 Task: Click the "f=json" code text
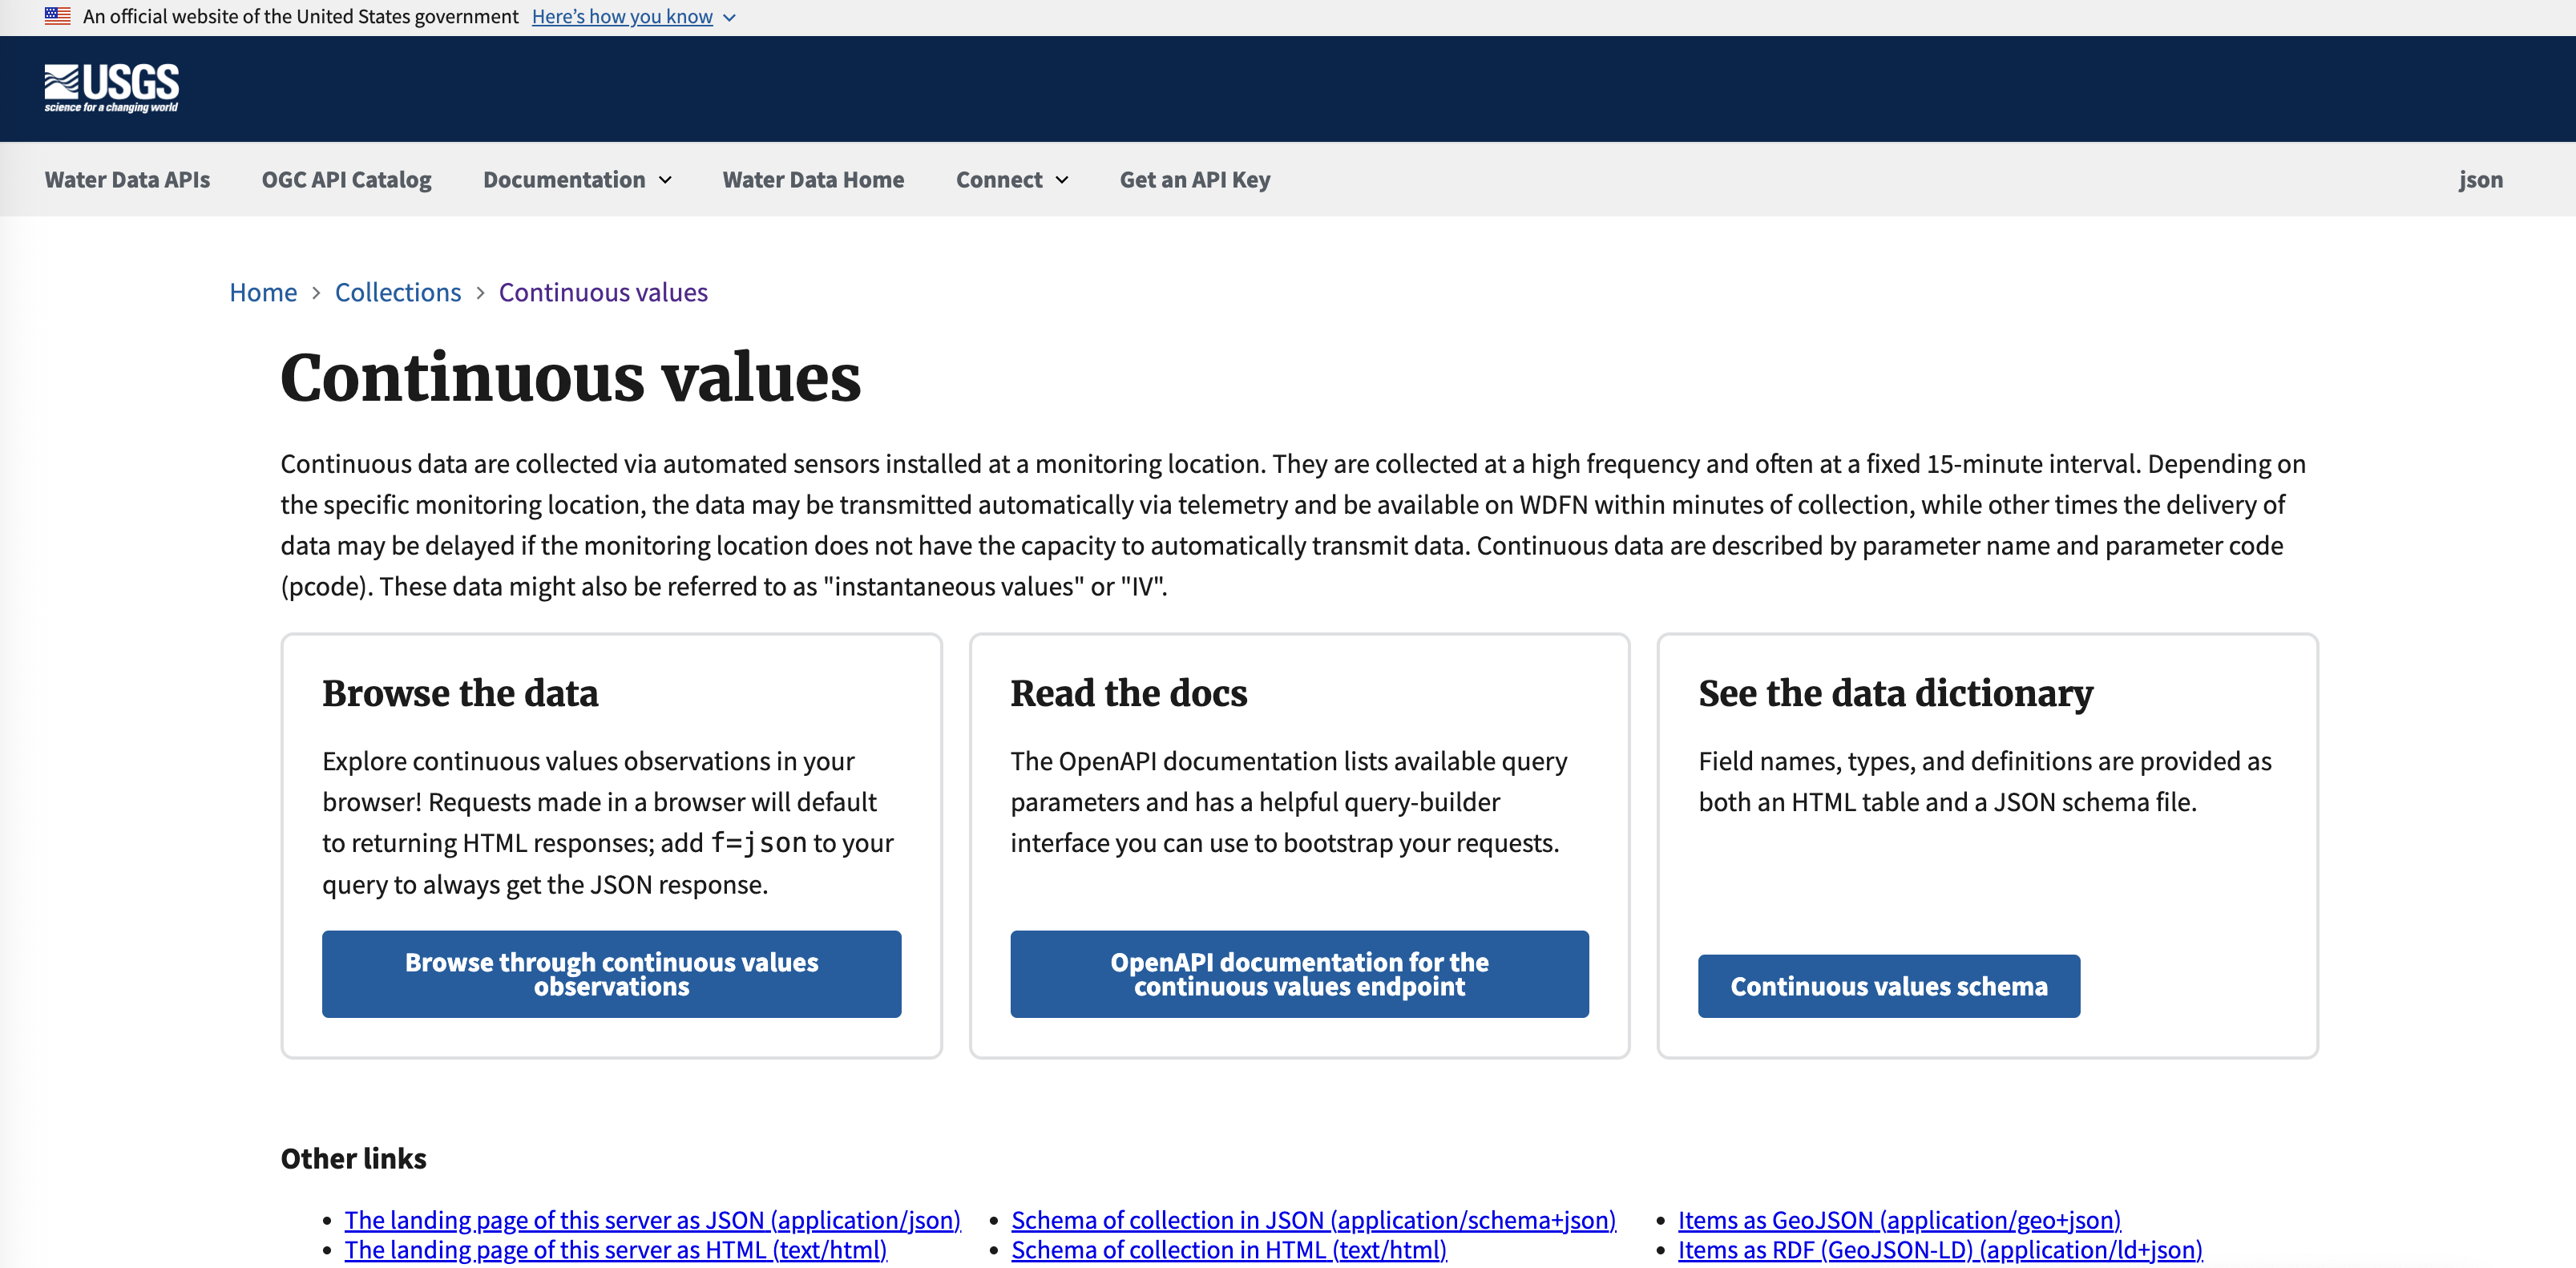[x=758, y=842]
